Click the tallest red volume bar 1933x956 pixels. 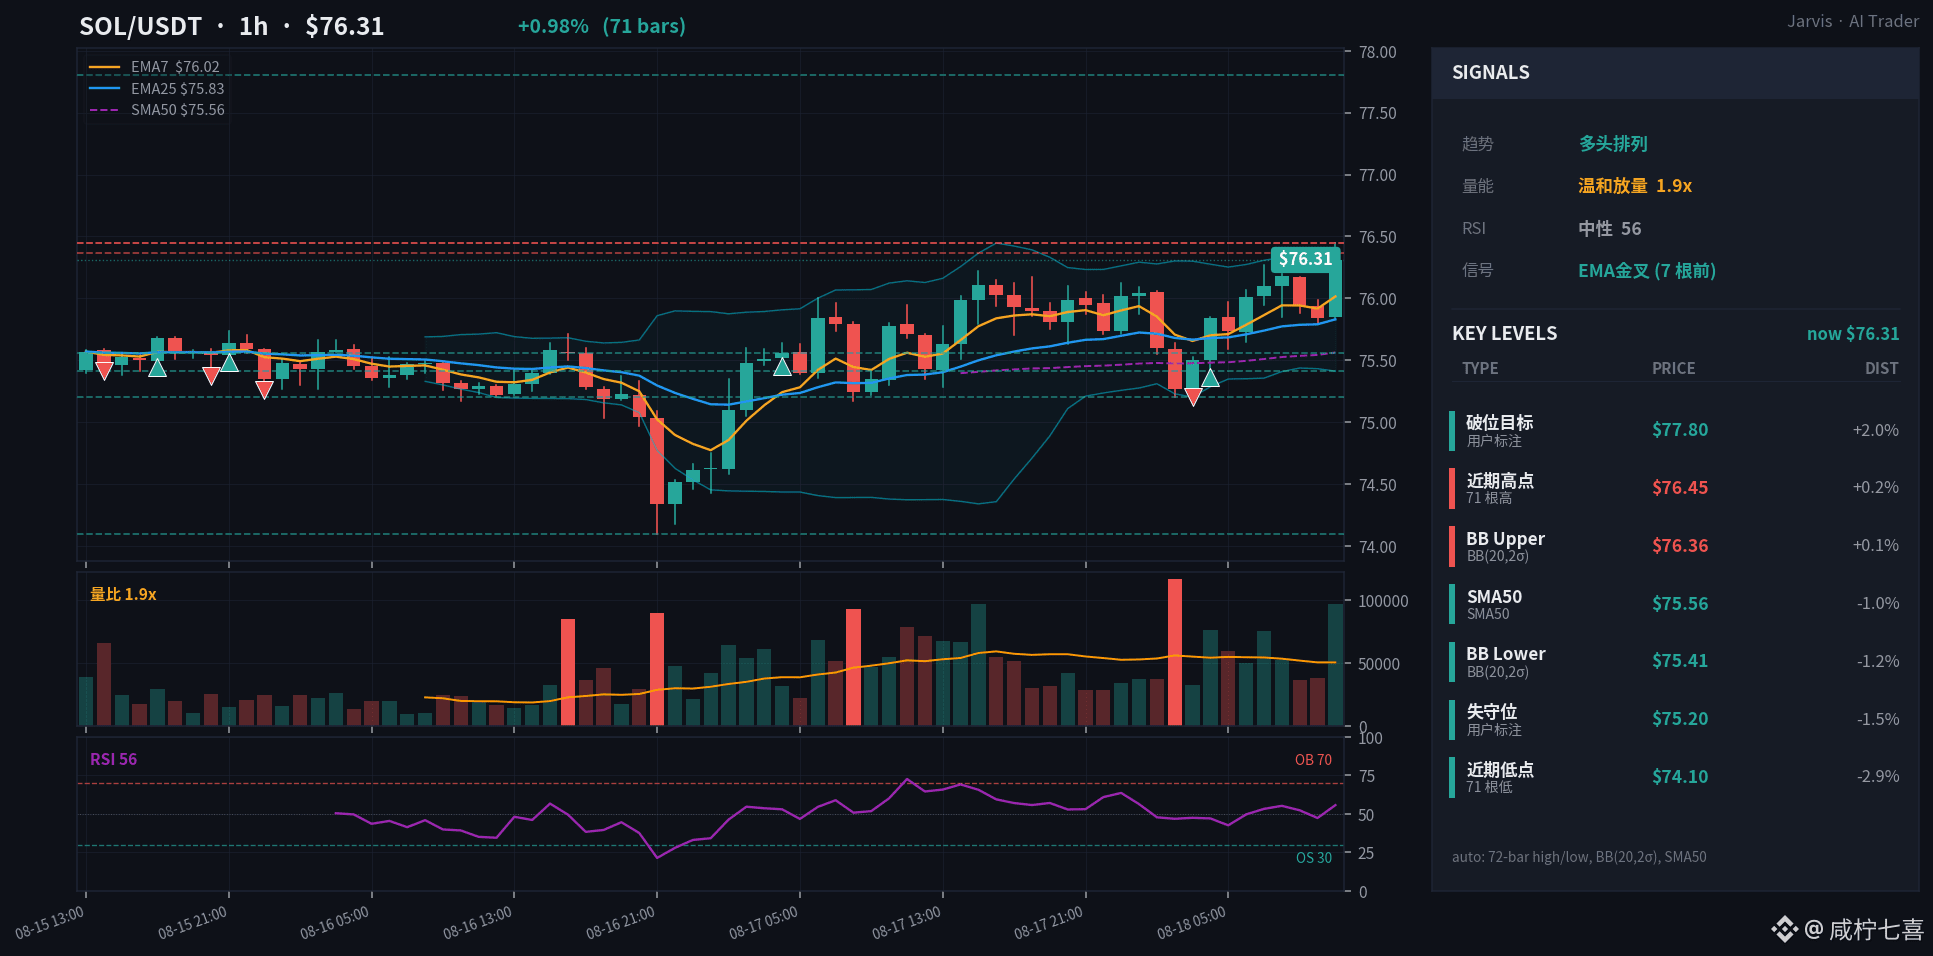tap(1175, 652)
